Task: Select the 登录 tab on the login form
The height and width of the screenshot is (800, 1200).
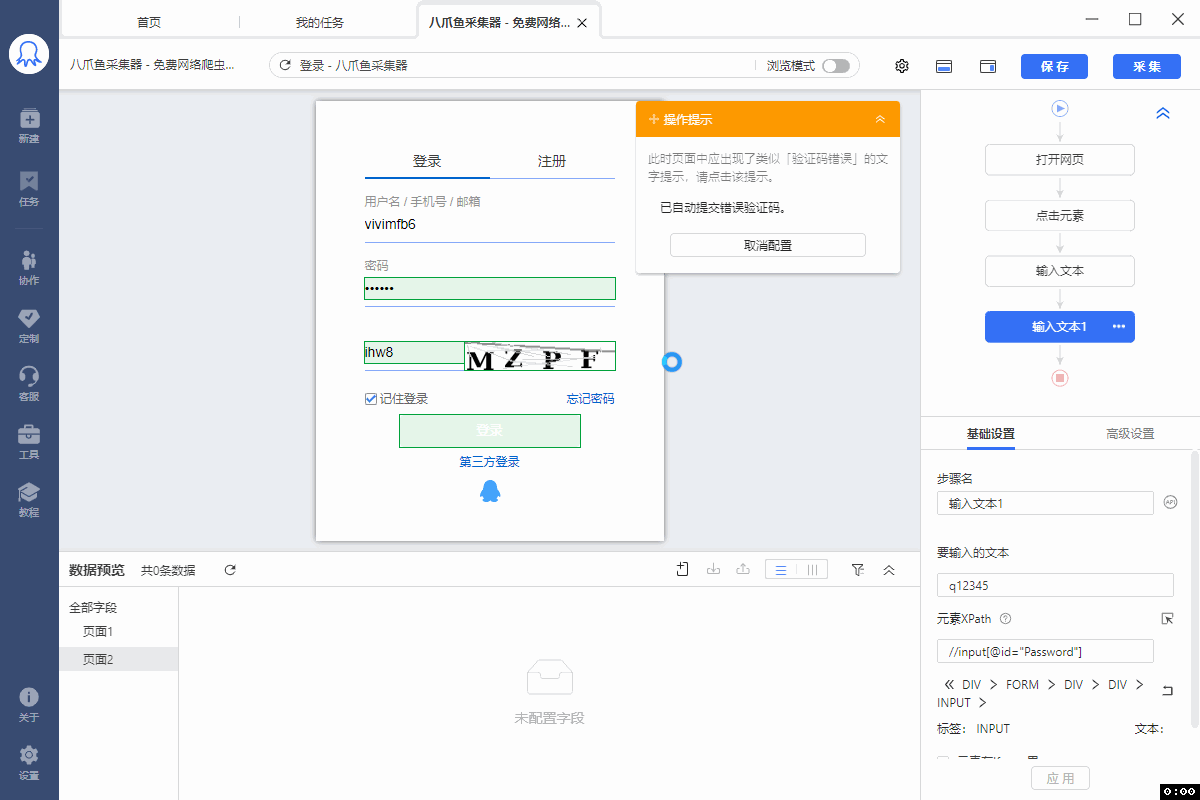Action: pyautogui.click(x=427, y=161)
